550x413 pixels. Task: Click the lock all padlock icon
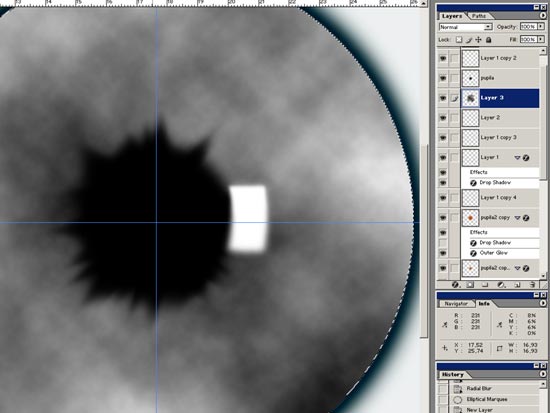click(x=488, y=40)
